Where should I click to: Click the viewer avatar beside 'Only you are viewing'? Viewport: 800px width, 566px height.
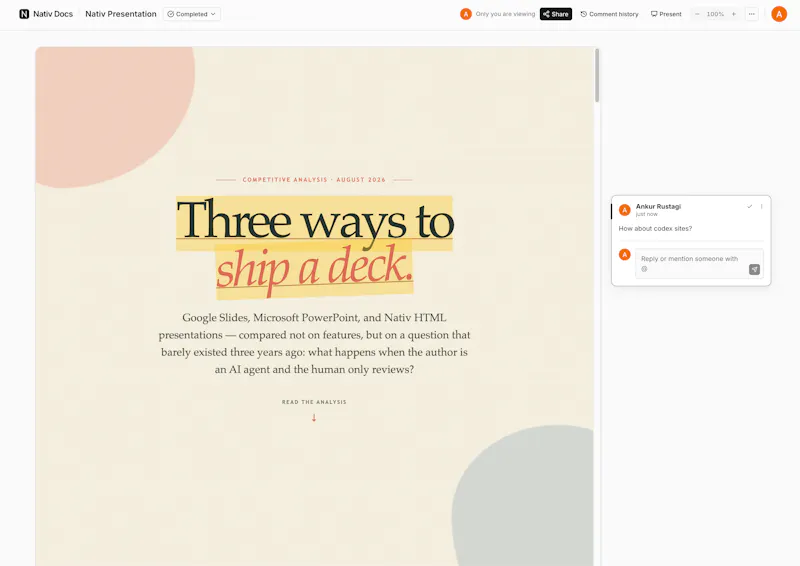[465, 14]
